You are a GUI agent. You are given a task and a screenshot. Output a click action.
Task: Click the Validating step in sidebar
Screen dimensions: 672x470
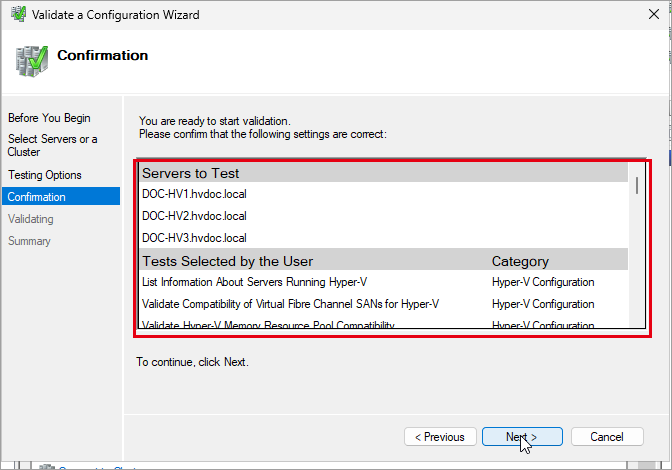30,219
